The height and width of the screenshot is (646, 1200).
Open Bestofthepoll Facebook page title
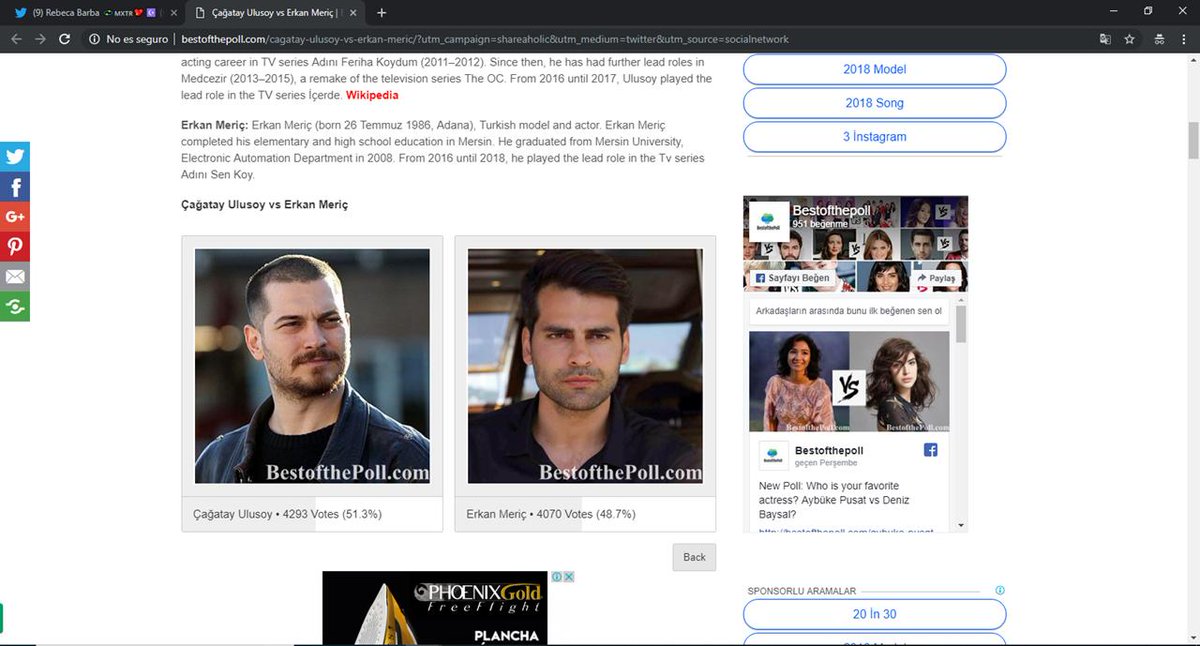tap(832, 211)
